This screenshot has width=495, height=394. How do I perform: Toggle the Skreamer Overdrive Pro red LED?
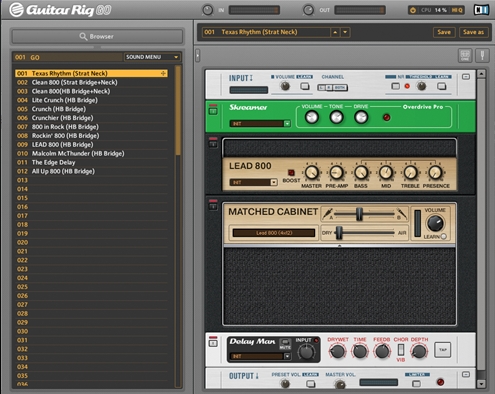point(387,117)
